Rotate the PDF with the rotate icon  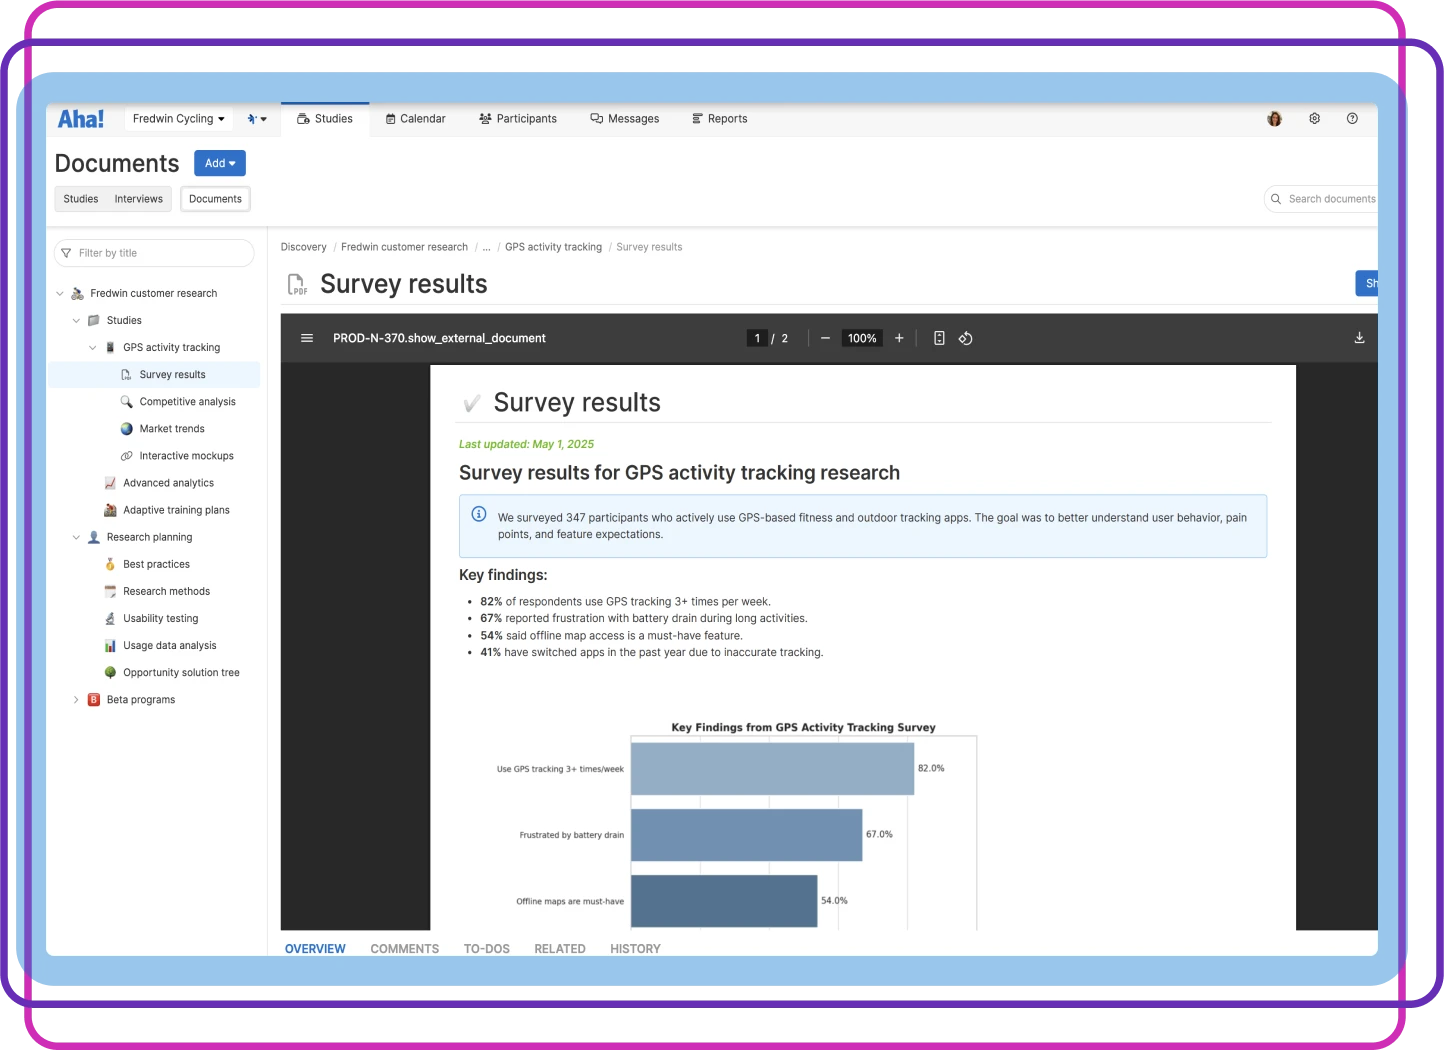tap(966, 338)
